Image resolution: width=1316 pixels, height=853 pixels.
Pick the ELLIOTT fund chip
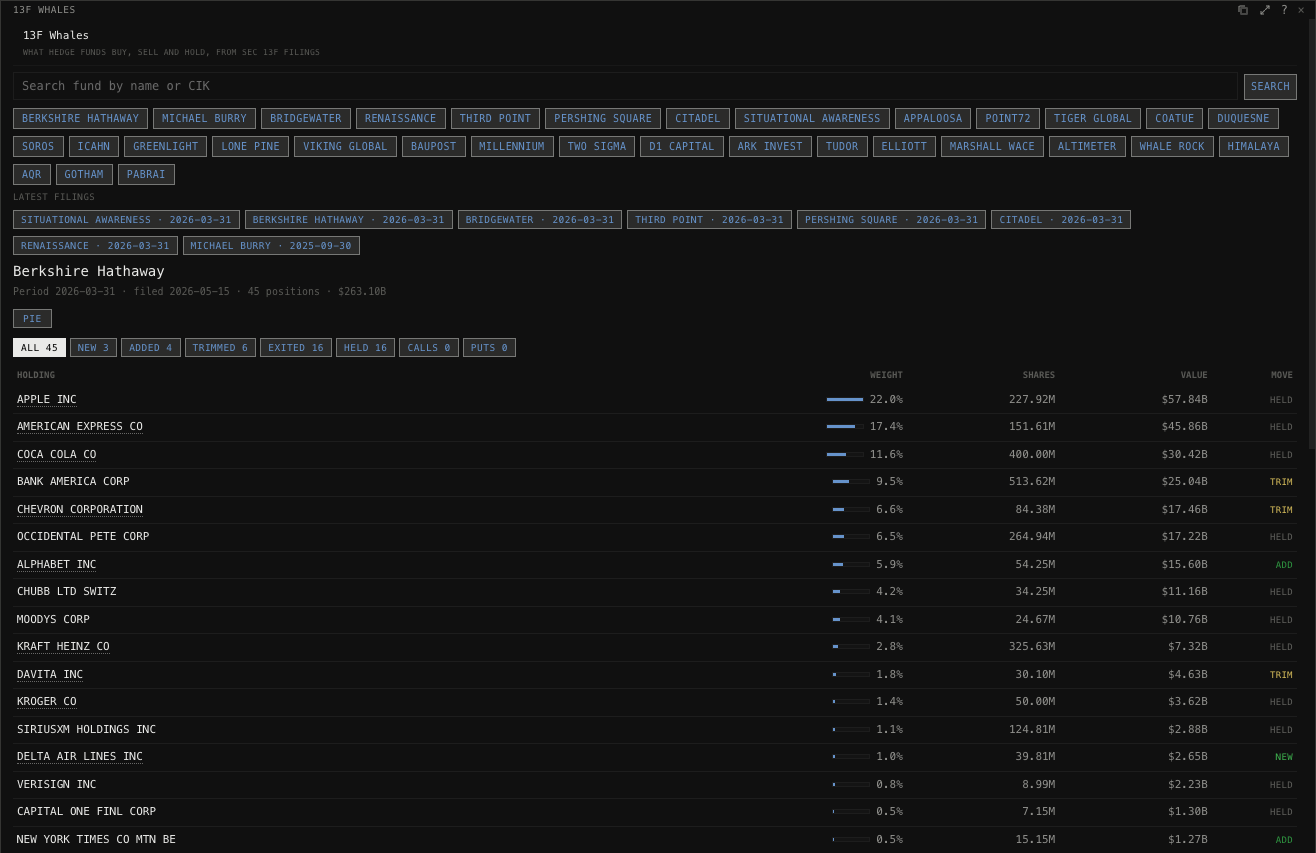pos(904,147)
